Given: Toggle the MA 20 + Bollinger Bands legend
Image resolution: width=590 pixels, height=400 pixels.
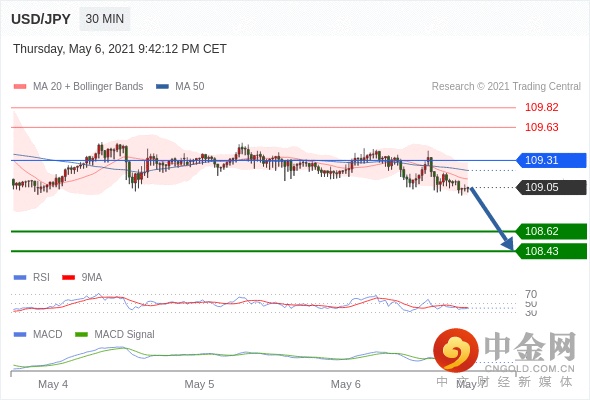Looking at the screenshot, I should tap(78, 87).
